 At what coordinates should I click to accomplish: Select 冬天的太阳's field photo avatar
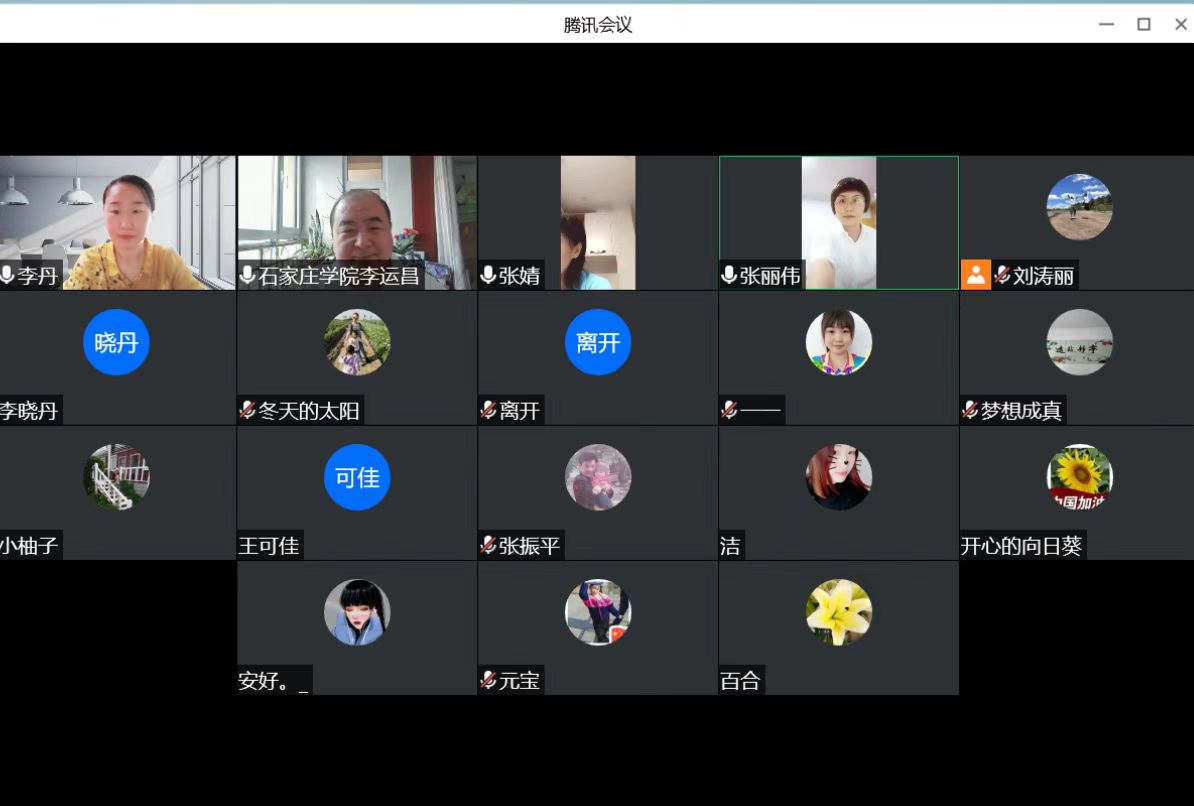point(357,342)
